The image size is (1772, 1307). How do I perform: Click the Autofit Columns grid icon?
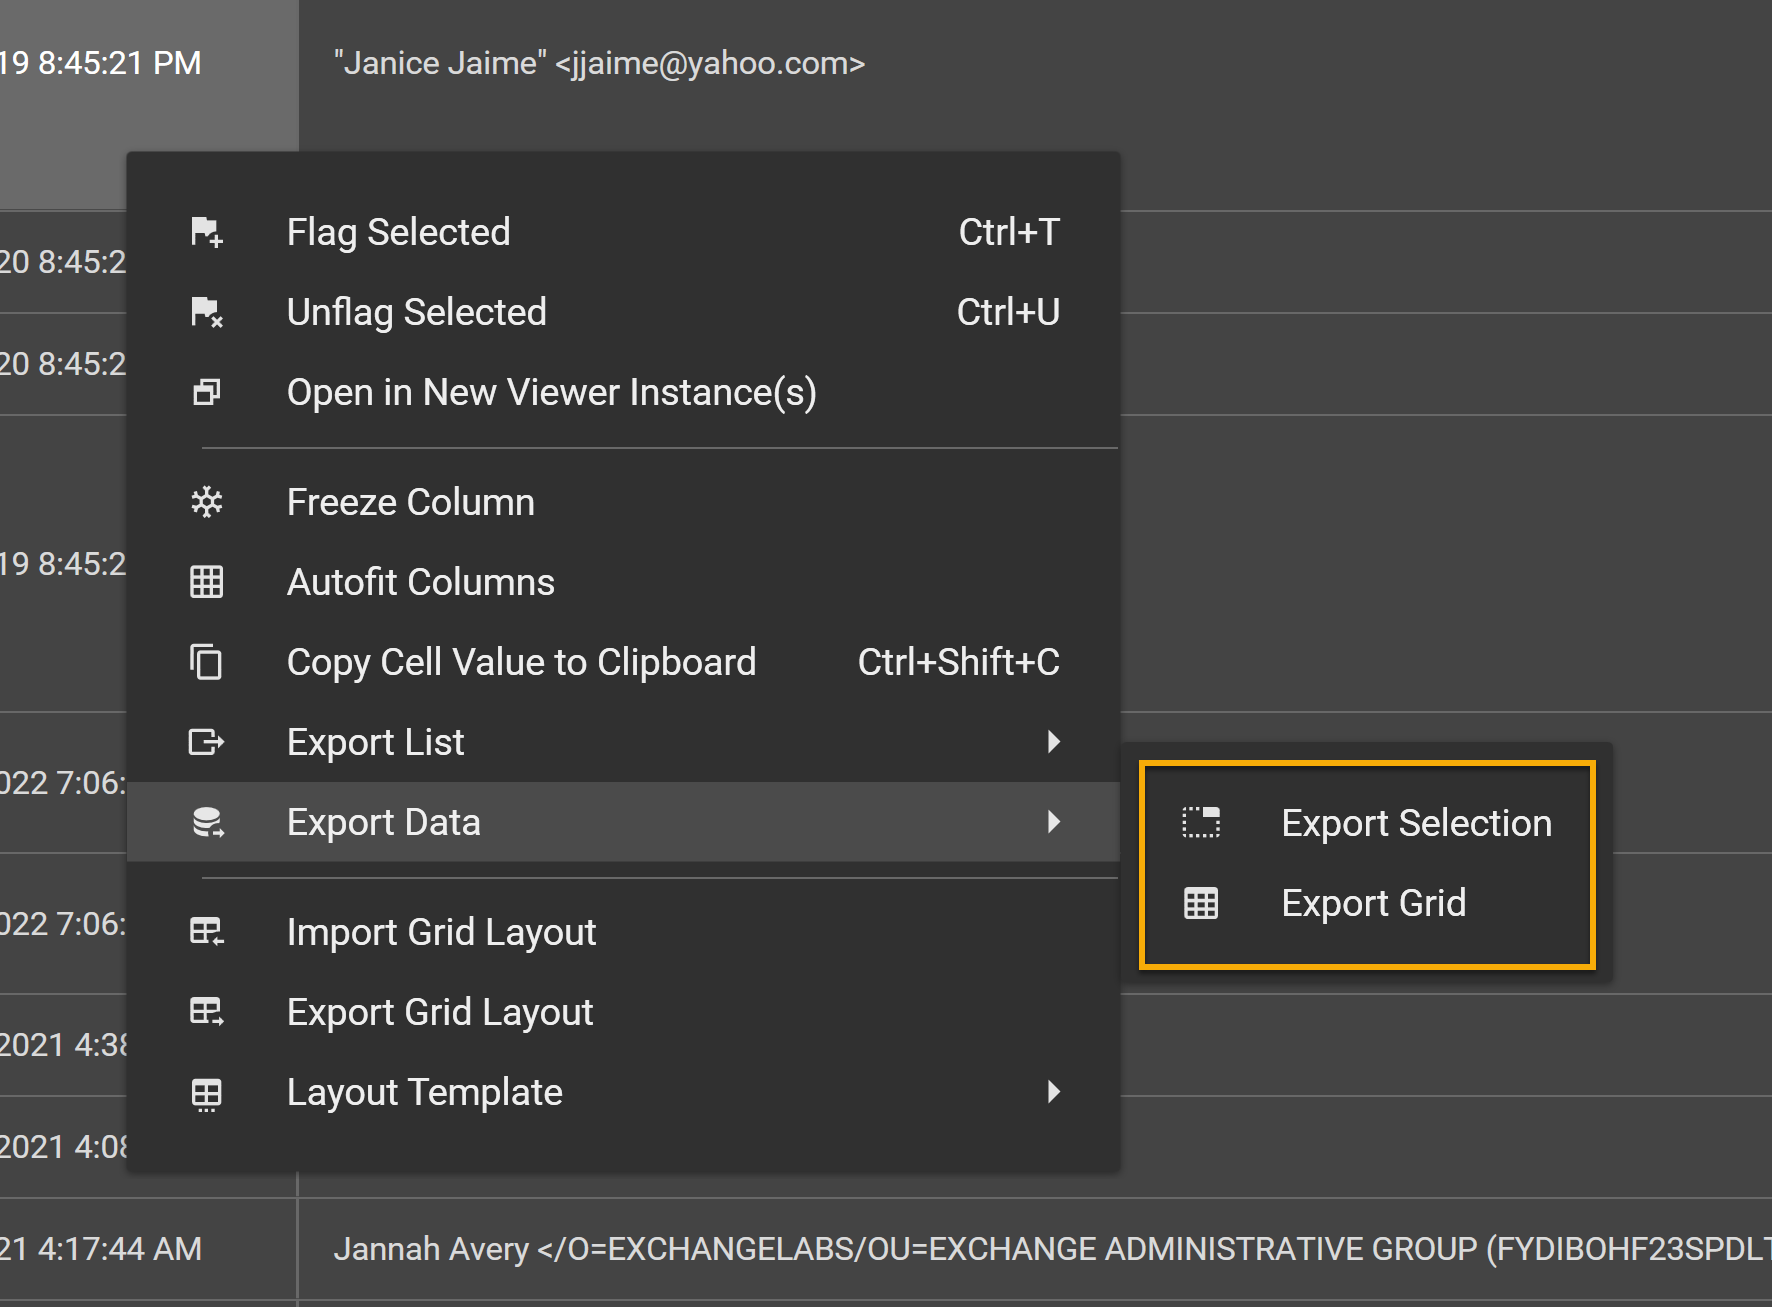[206, 582]
